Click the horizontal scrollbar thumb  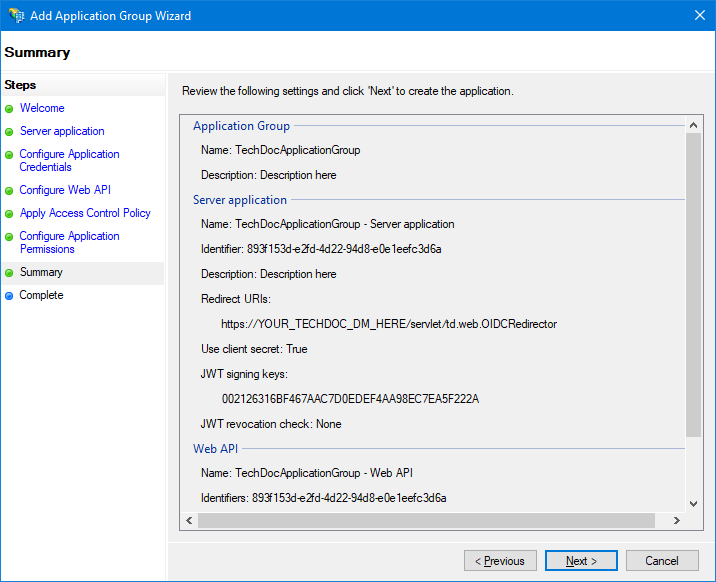click(426, 520)
